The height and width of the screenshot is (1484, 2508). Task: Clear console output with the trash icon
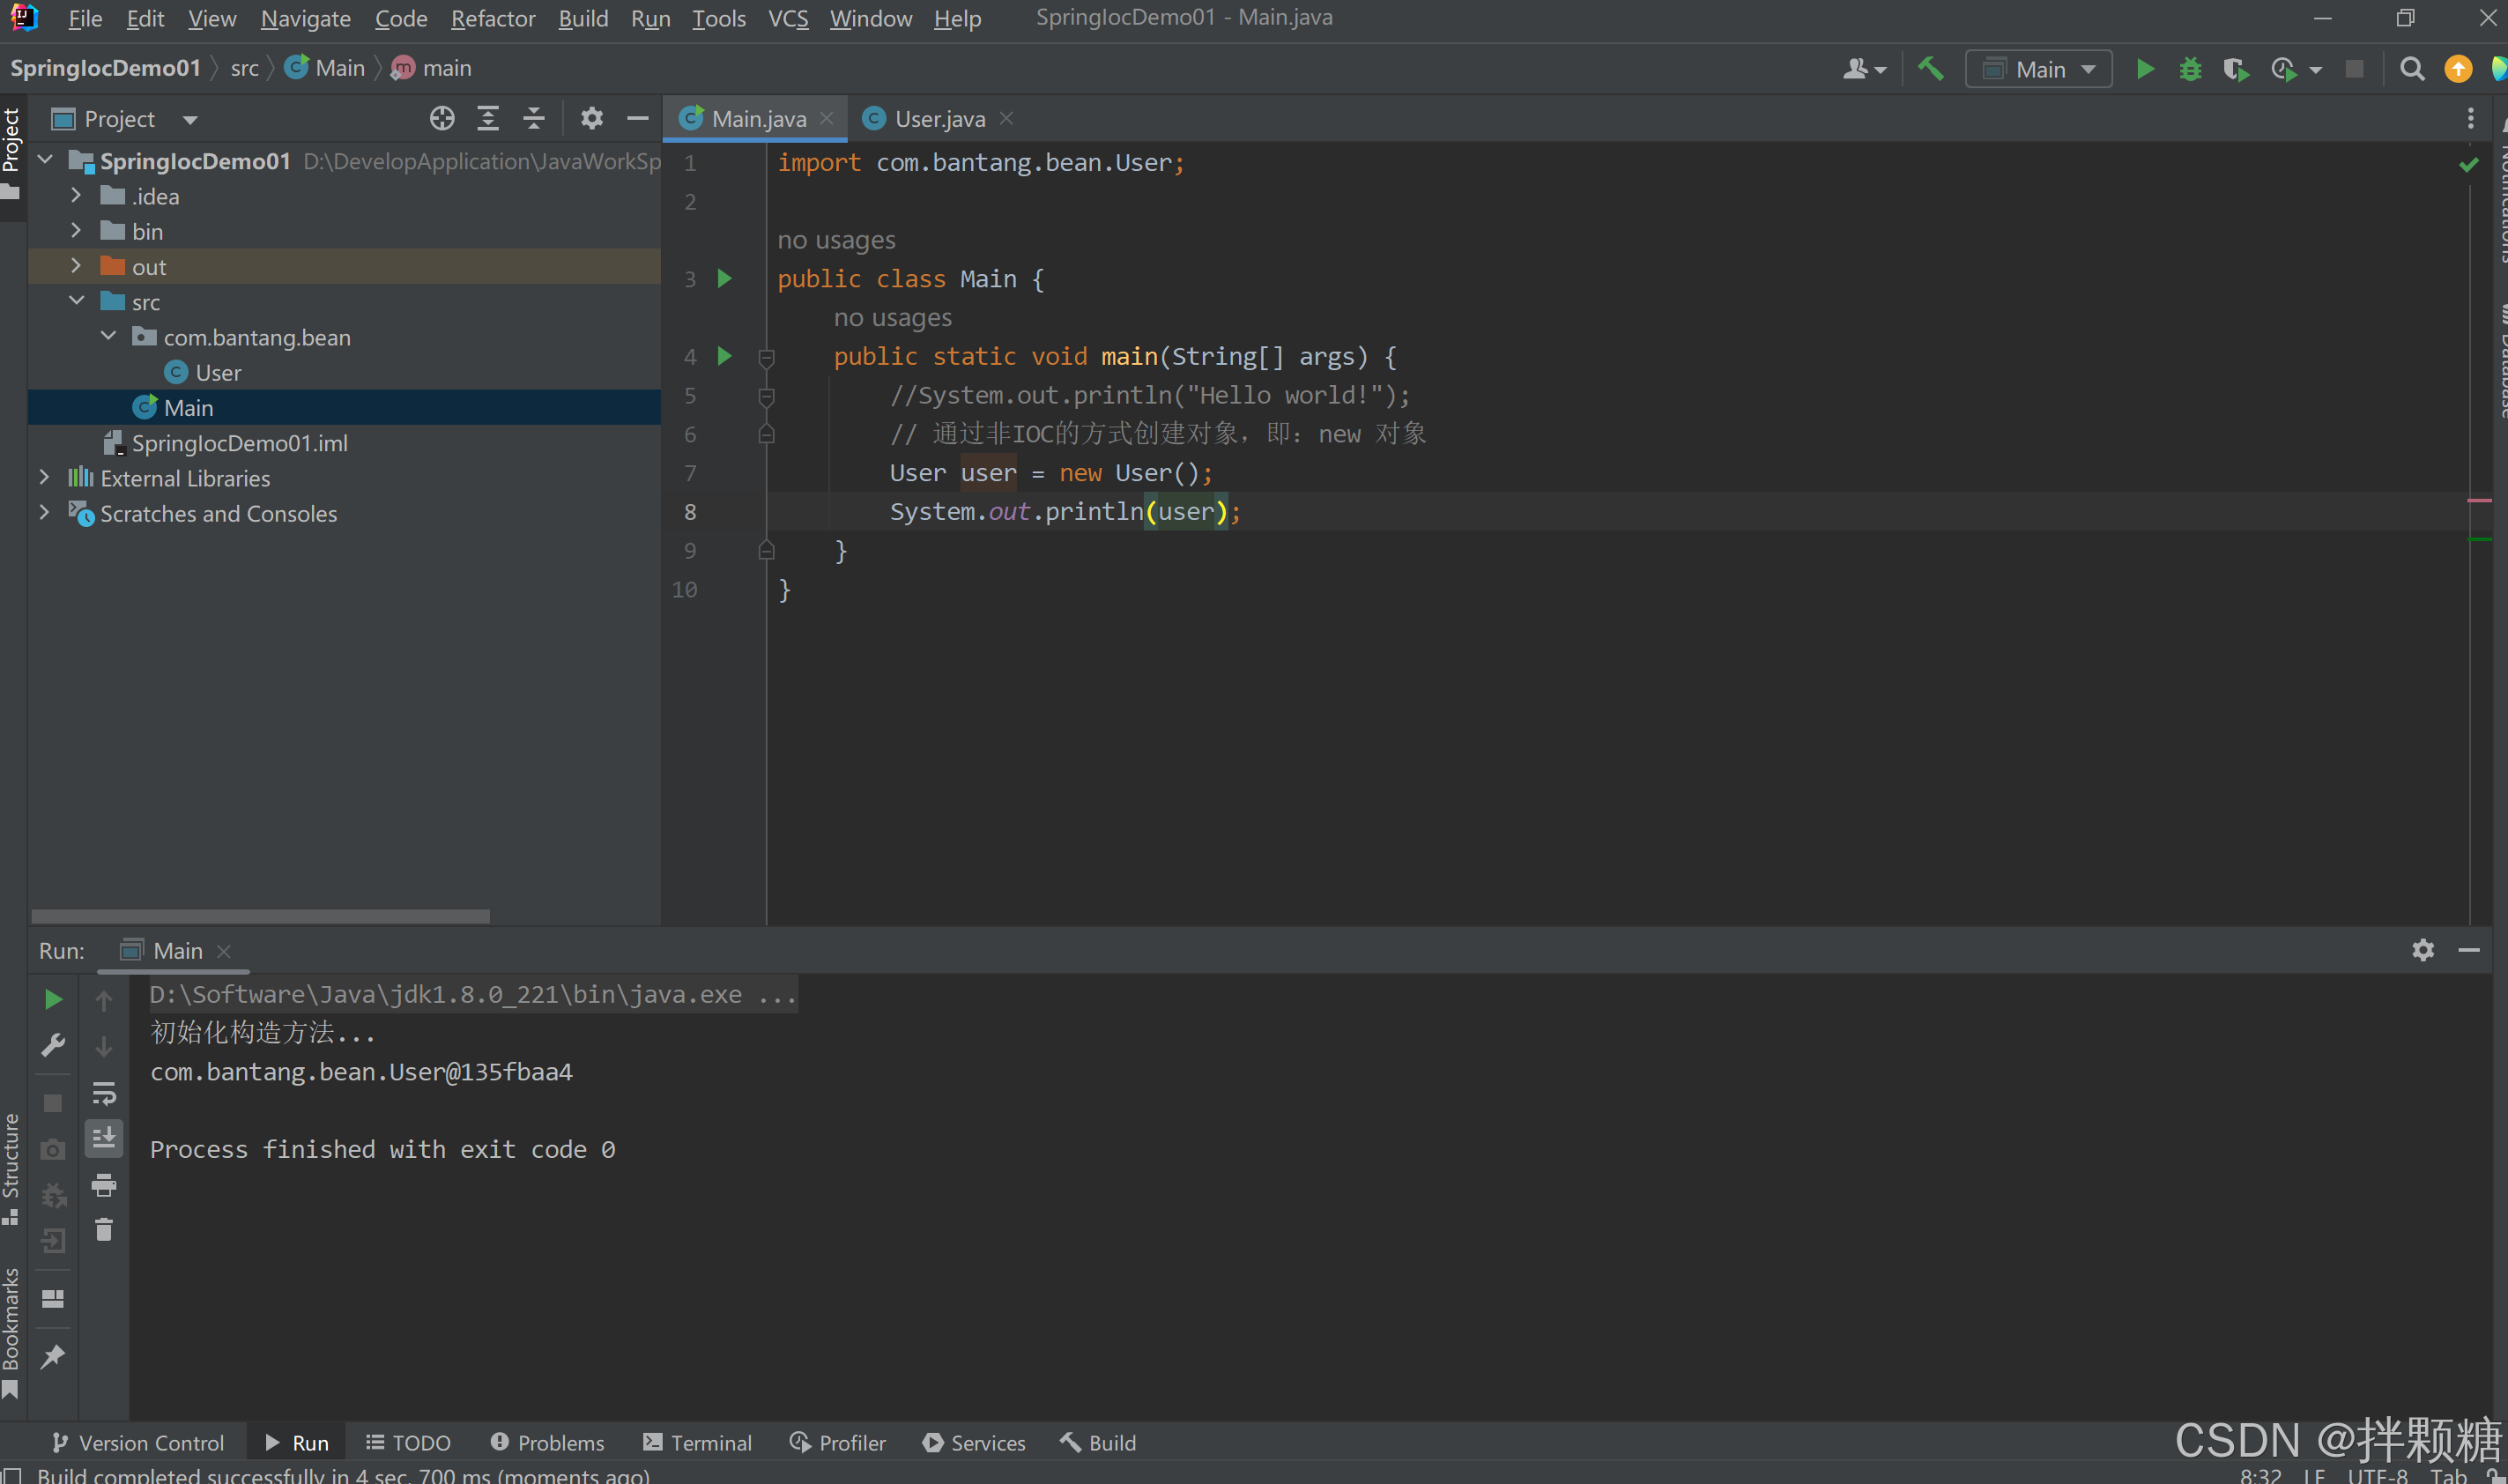[104, 1229]
